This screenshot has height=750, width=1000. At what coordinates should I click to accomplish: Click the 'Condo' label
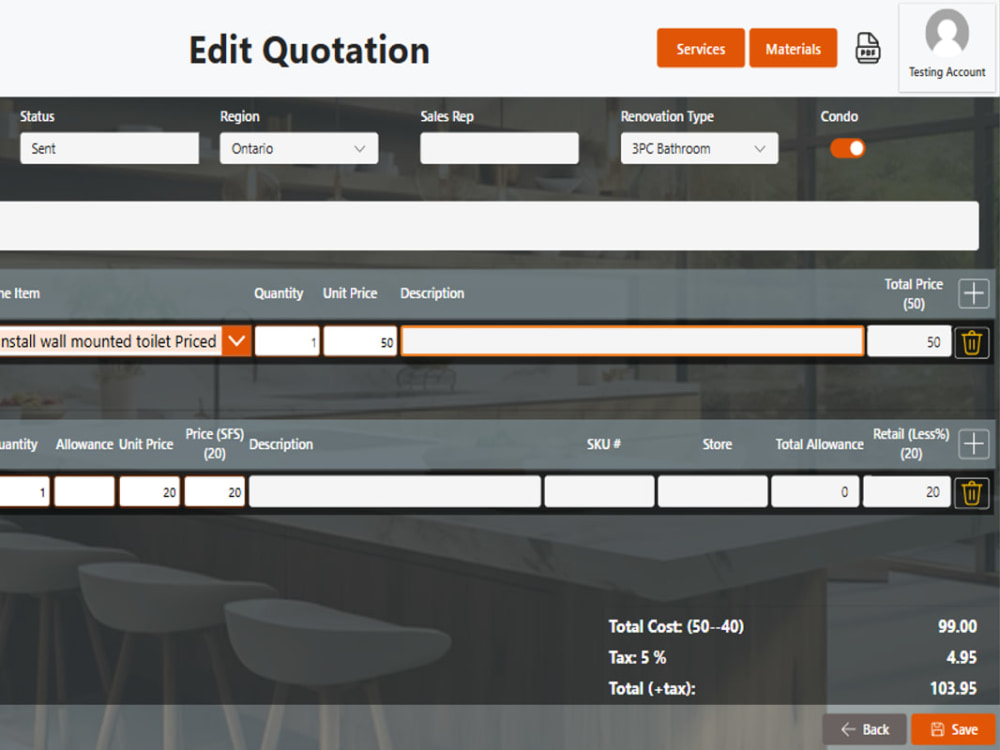[839, 117]
